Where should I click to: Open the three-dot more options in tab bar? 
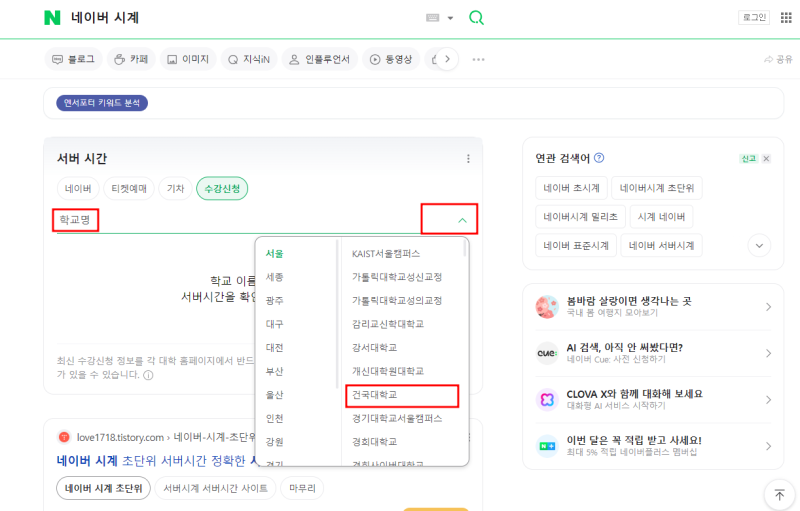[478, 60]
